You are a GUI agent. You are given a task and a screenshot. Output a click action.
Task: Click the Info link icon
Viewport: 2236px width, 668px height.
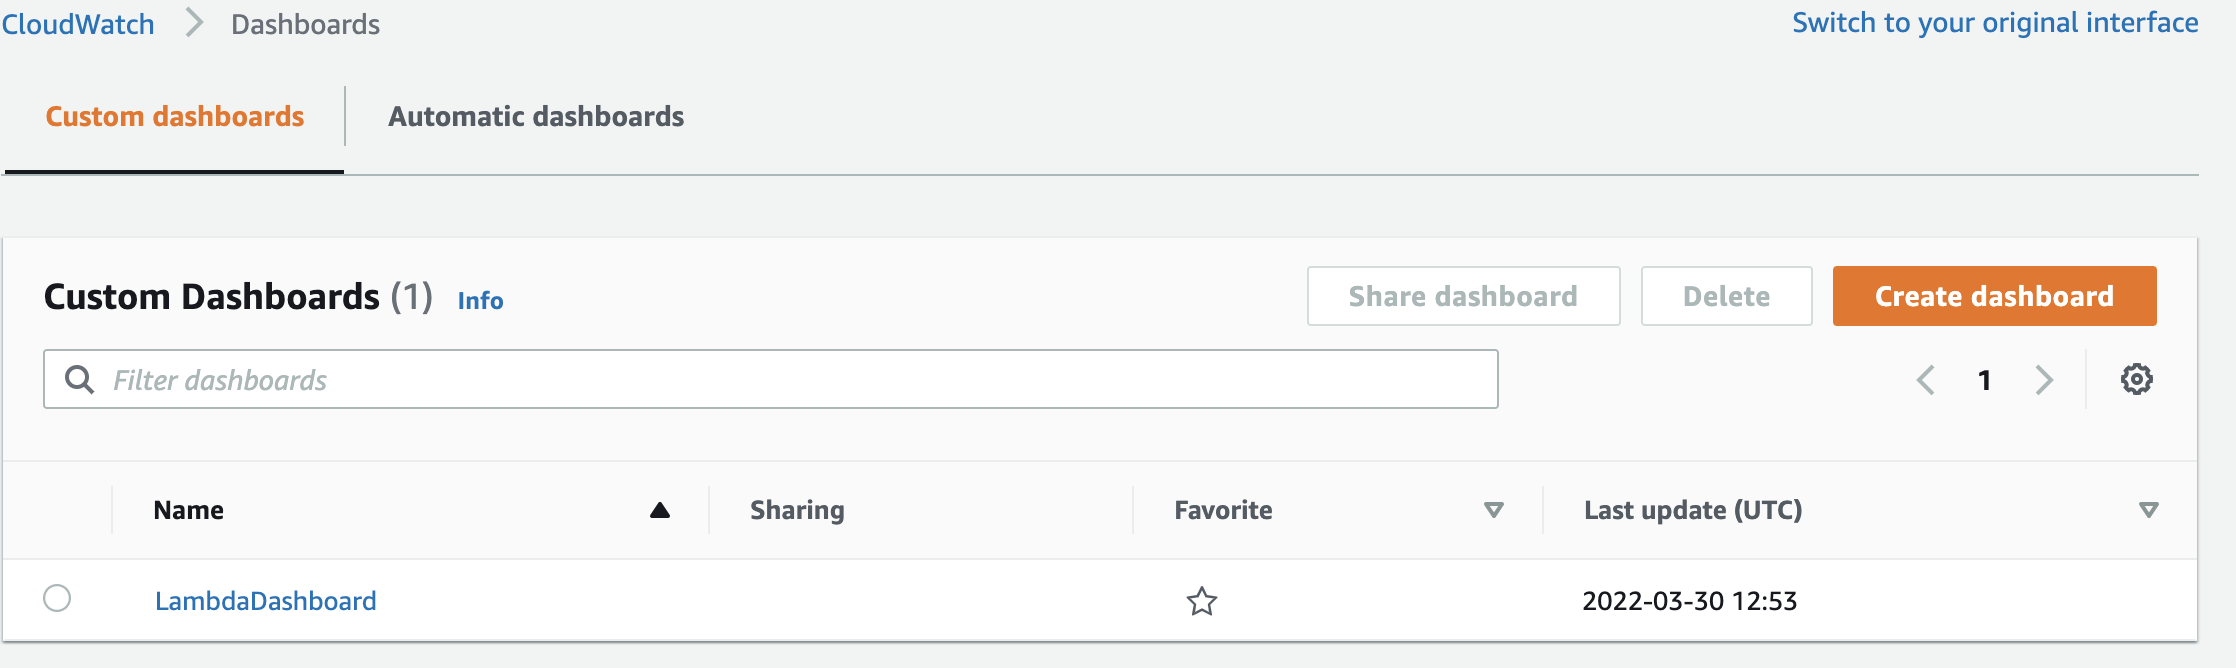click(479, 300)
